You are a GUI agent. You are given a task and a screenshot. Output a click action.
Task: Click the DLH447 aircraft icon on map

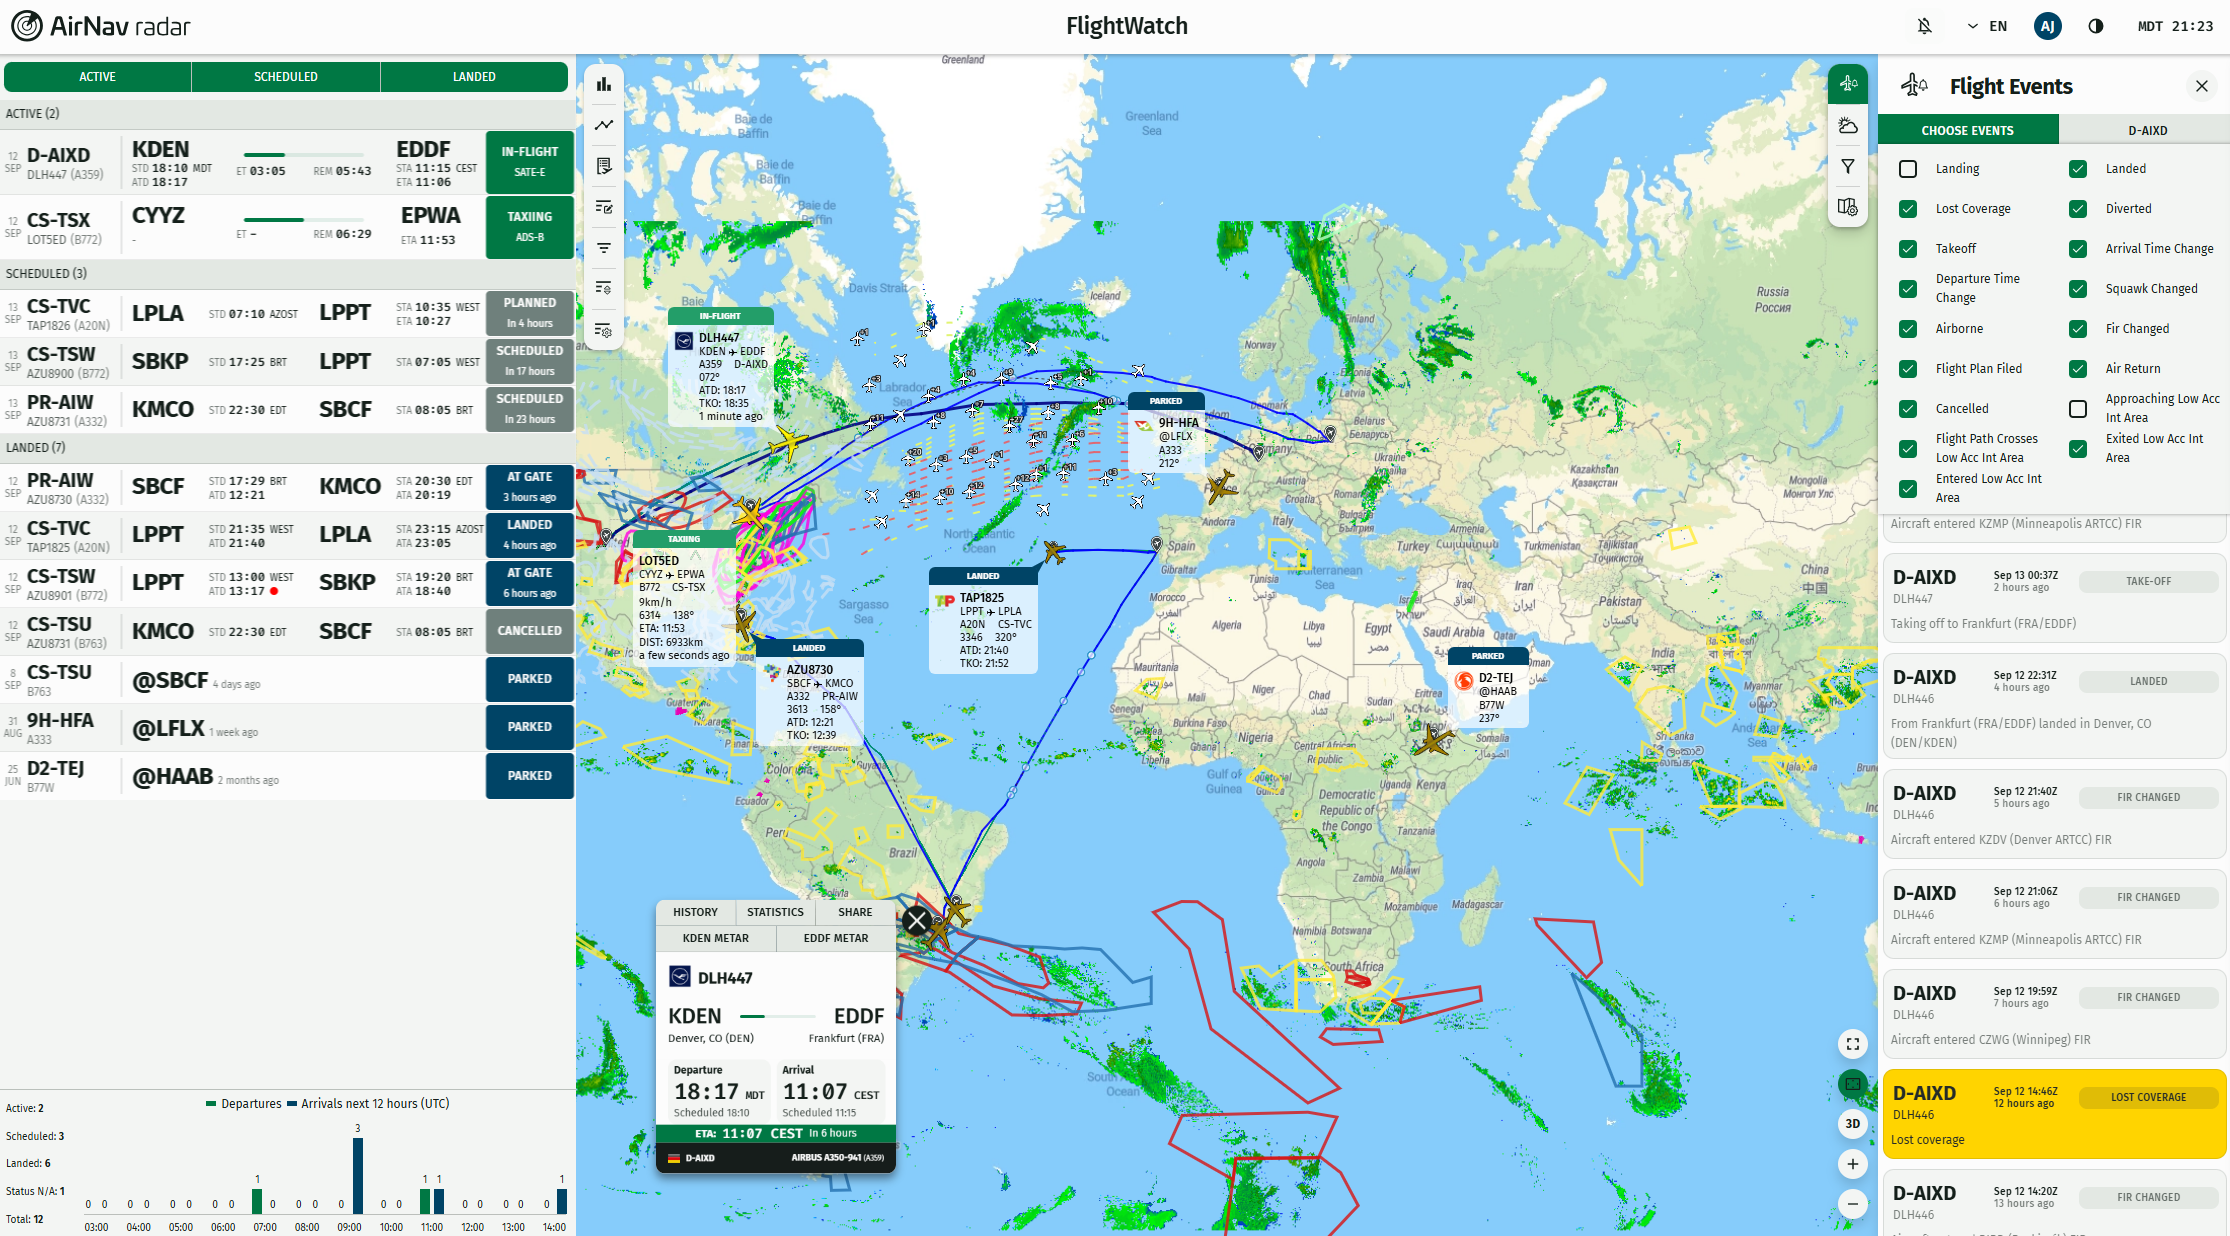(789, 442)
